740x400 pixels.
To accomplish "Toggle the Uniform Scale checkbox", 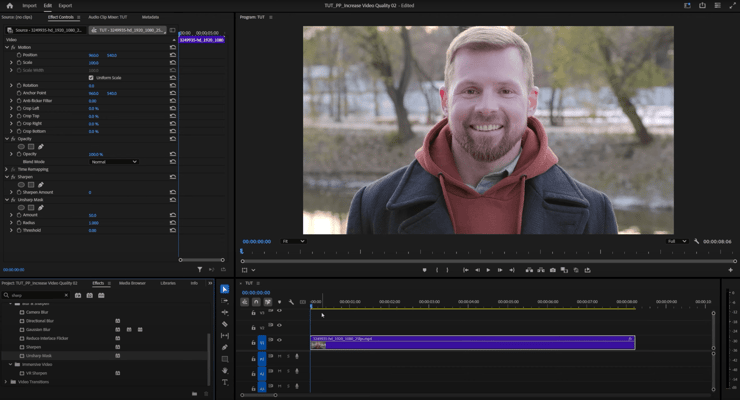I will 91,78.
